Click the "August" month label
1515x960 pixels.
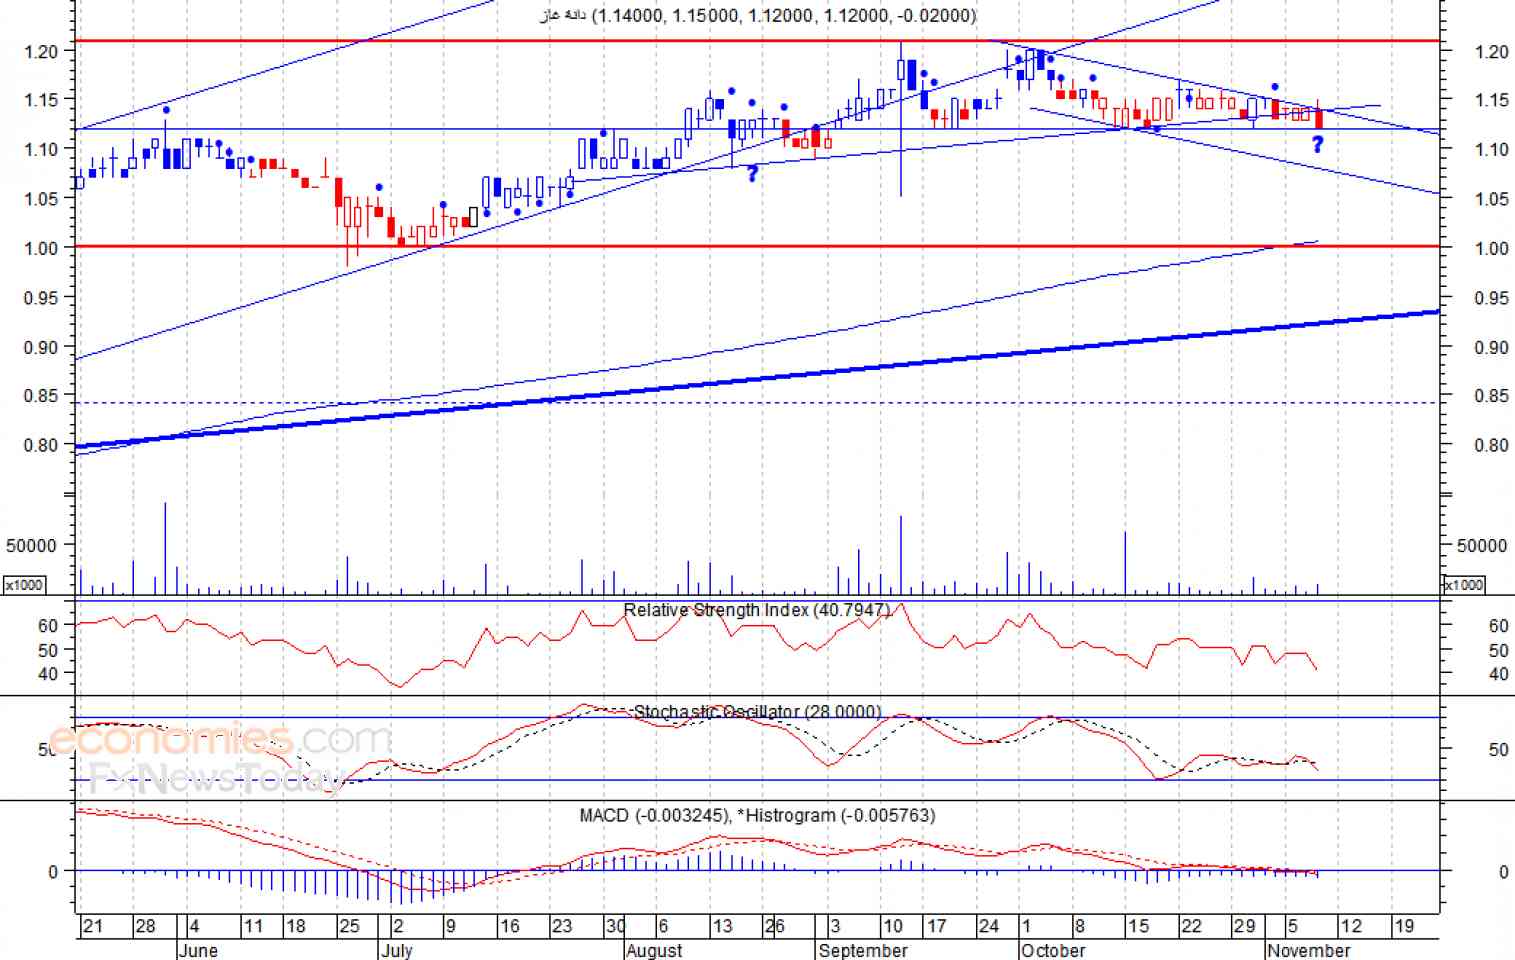point(654,950)
